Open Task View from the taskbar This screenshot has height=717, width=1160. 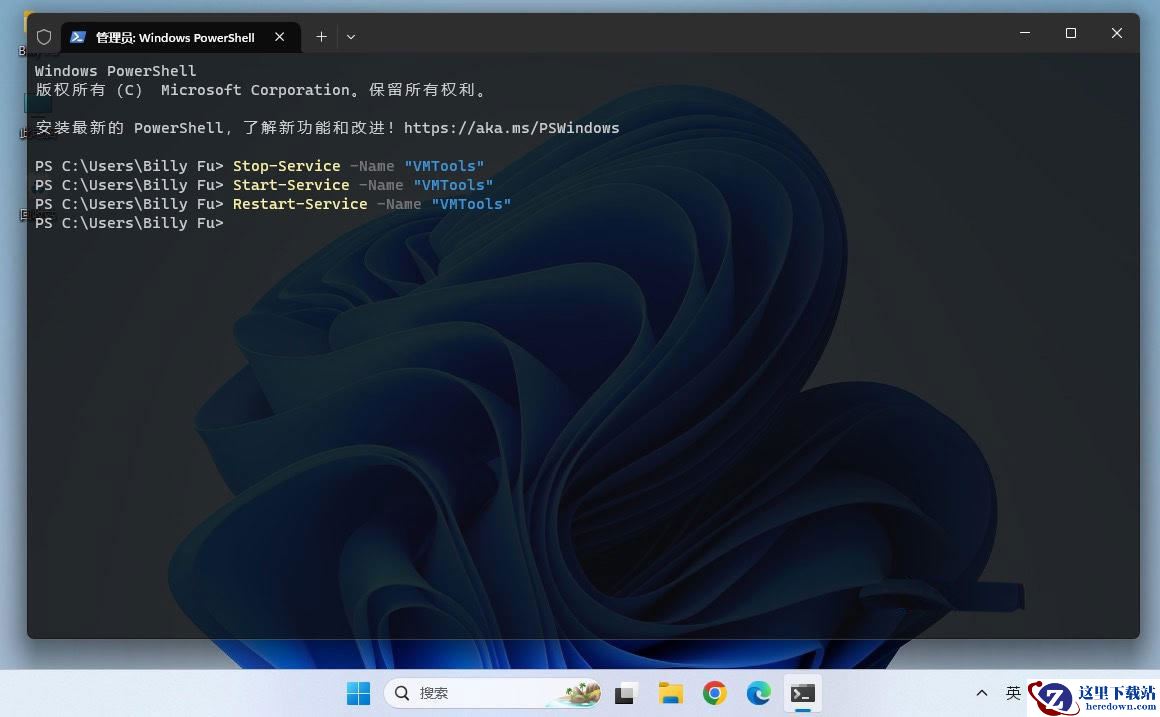625,693
